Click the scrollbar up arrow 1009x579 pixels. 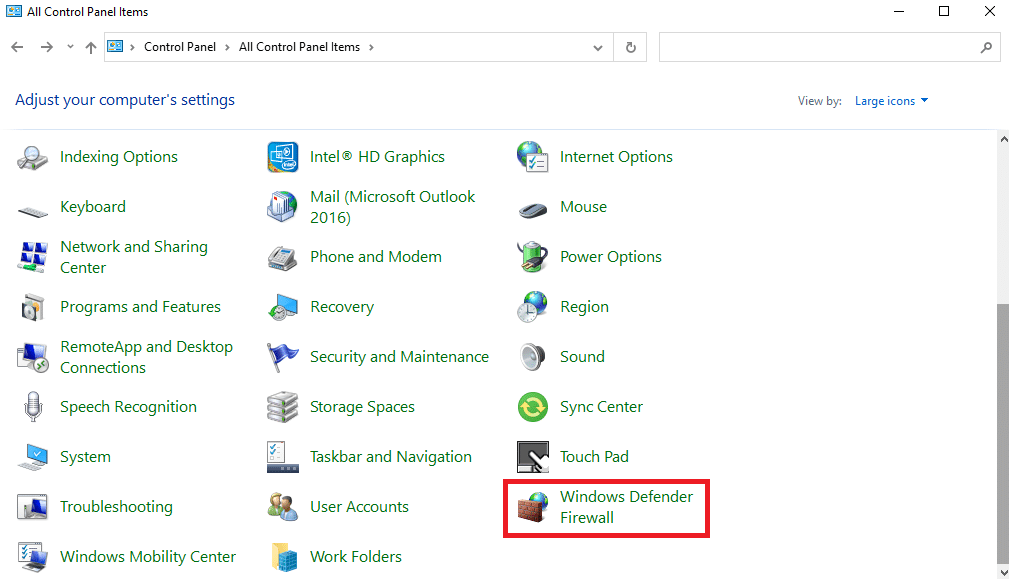1003,138
